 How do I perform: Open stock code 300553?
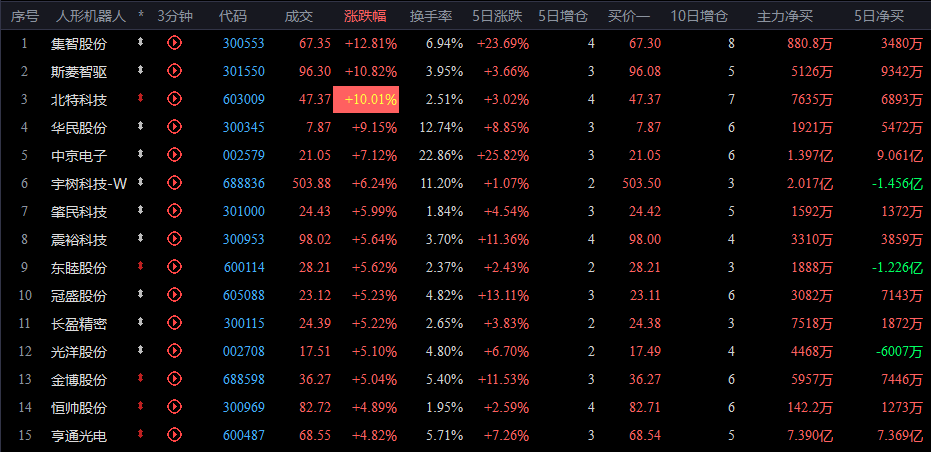click(244, 43)
